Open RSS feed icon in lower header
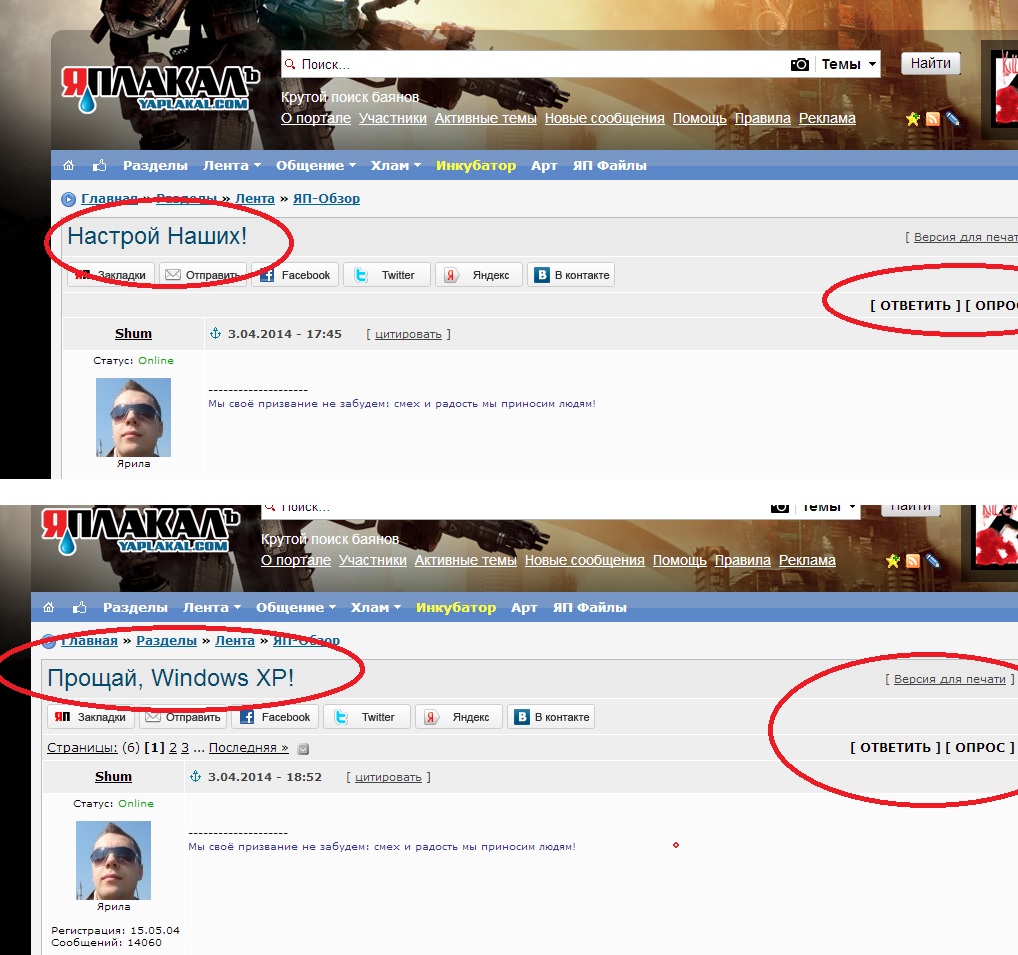This screenshot has width=1018, height=955. 913,561
